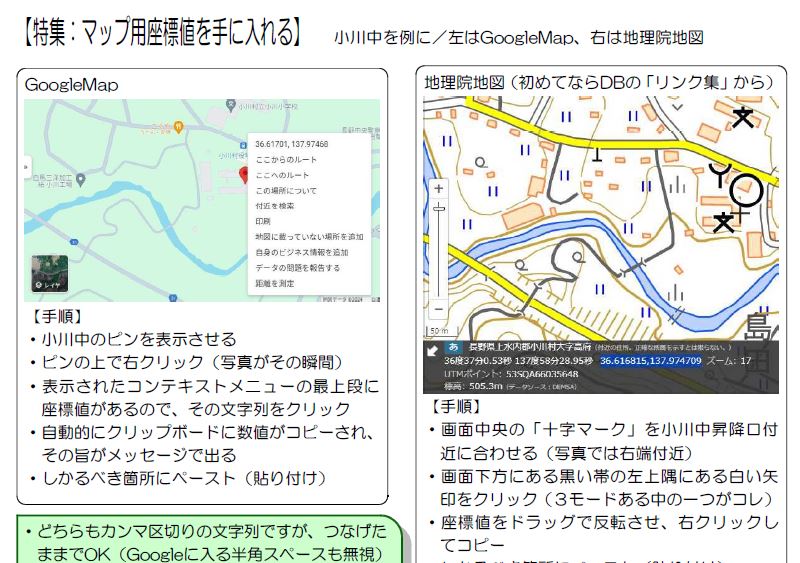The height and width of the screenshot is (563, 800).
Task: Click the white arrow in the black info strip
Action: point(433,350)
